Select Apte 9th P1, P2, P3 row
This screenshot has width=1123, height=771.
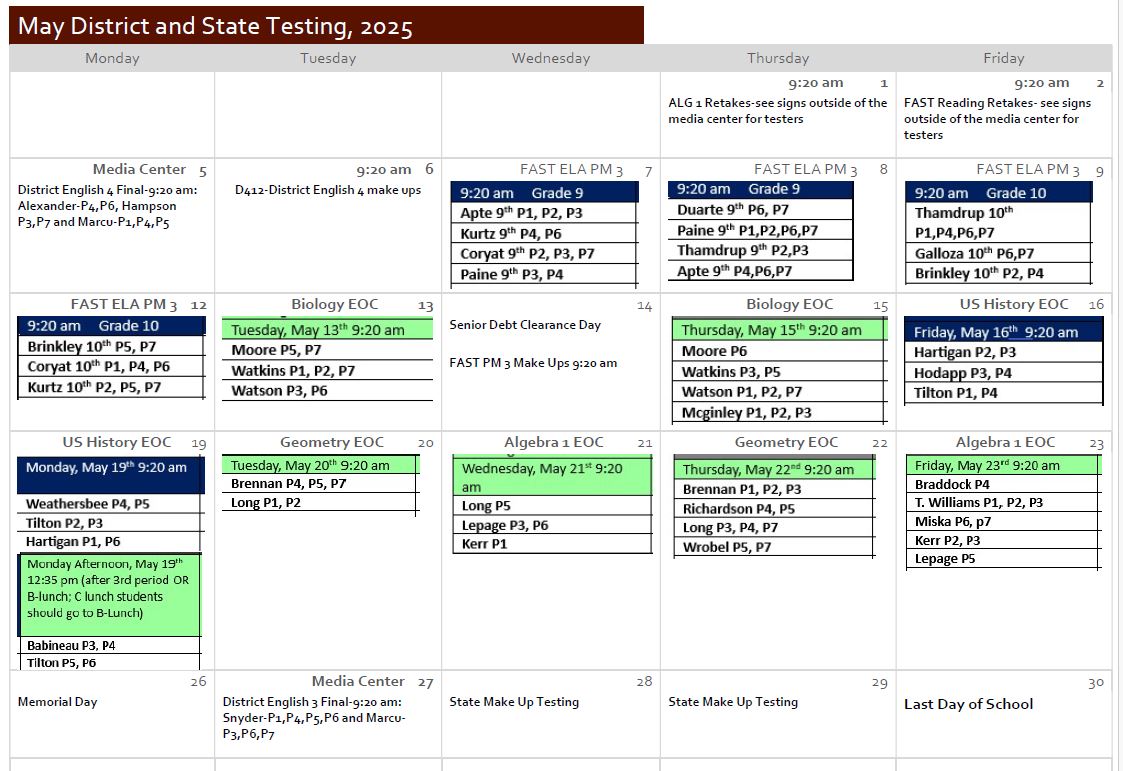point(544,213)
